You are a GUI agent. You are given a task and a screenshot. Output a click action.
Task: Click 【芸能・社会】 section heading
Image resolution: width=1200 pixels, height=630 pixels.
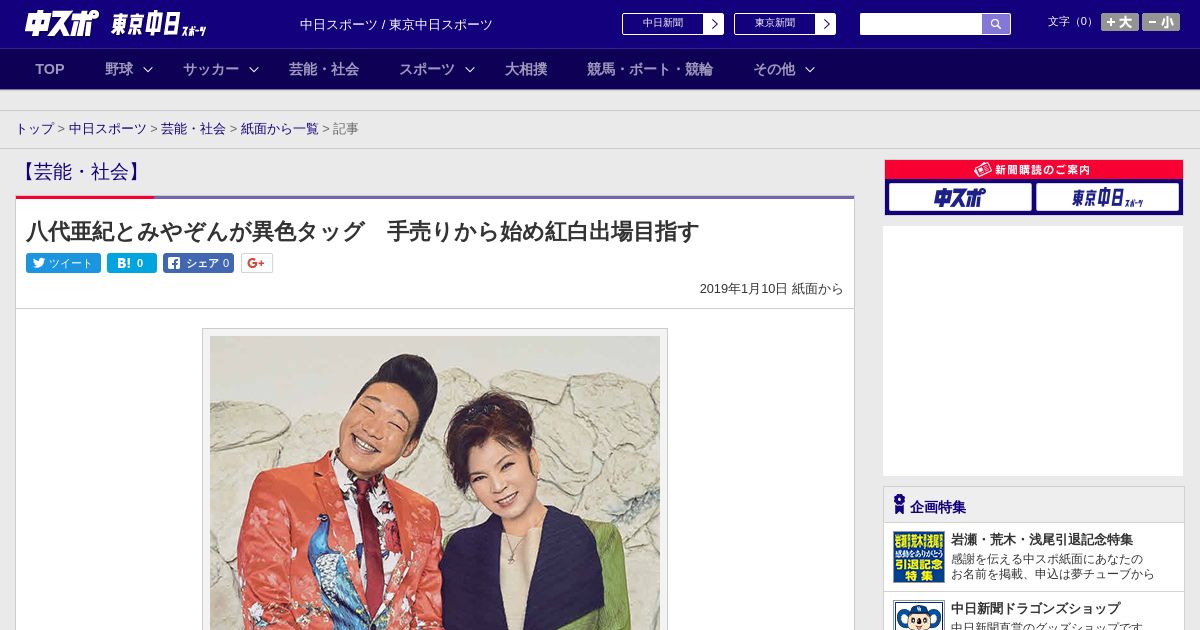click(81, 172)
